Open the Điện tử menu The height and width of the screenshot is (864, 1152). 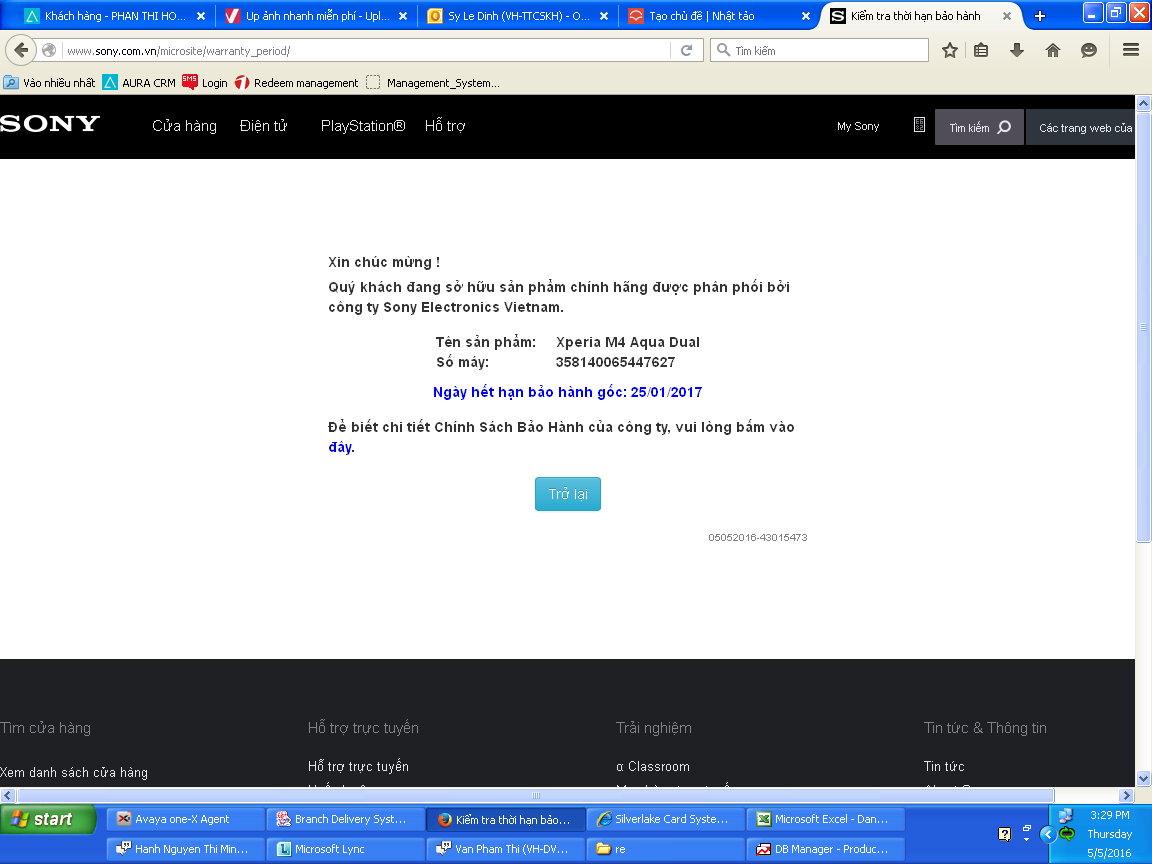[263, 126]
